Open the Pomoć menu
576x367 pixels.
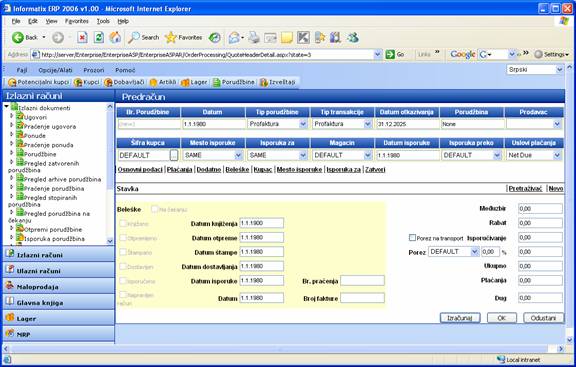125,70
